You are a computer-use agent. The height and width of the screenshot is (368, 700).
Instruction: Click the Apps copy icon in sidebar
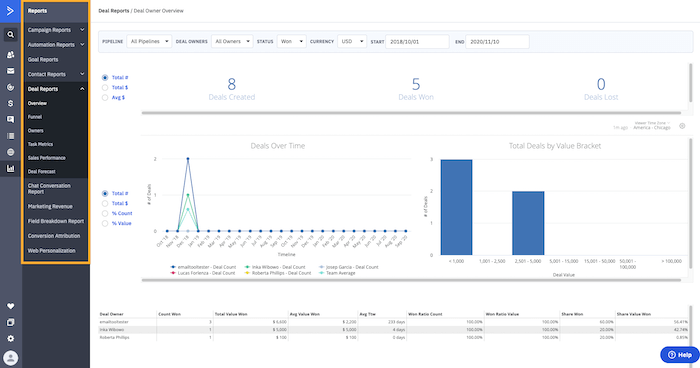click(11, 322)
